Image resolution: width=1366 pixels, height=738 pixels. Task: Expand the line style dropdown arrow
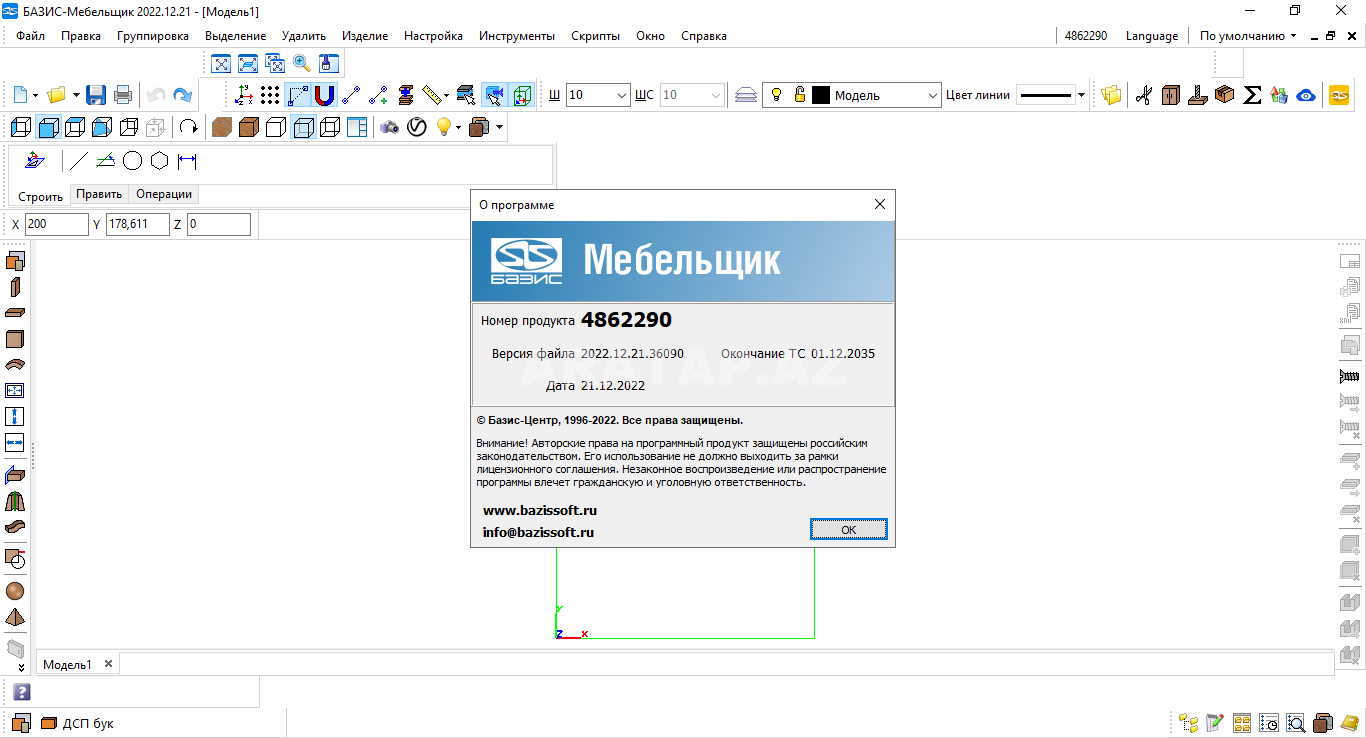pos(1081,96)
